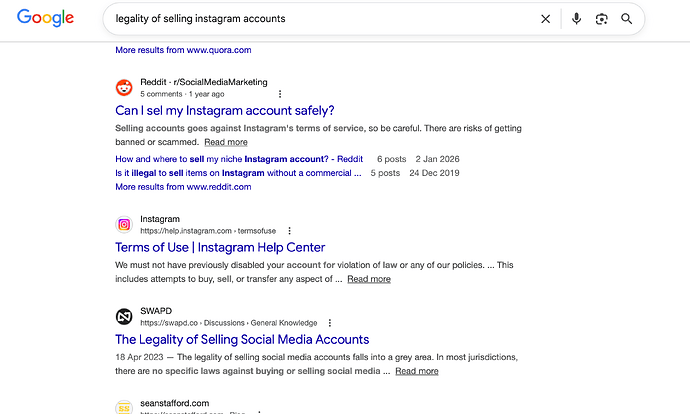
Task: Click the seanstafford.com site name
Action: click(175, 403)
